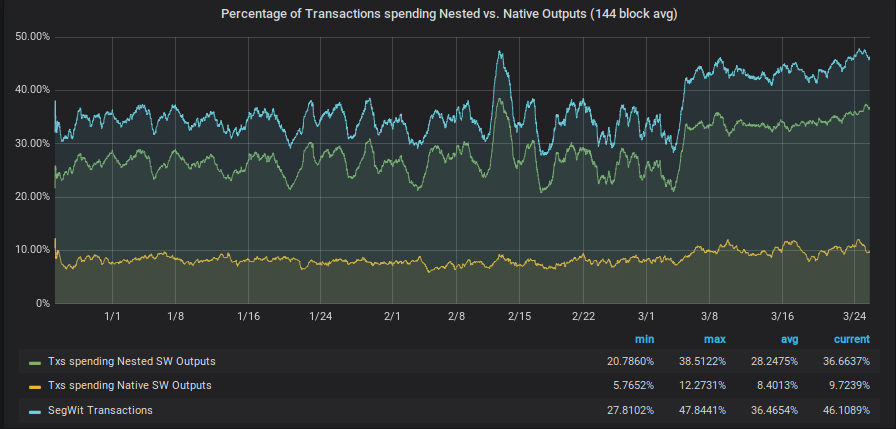Viewport: 896px width, 429px height.
Task: Click the 3/24 date label on x-axis
Action: coord(854,316)
